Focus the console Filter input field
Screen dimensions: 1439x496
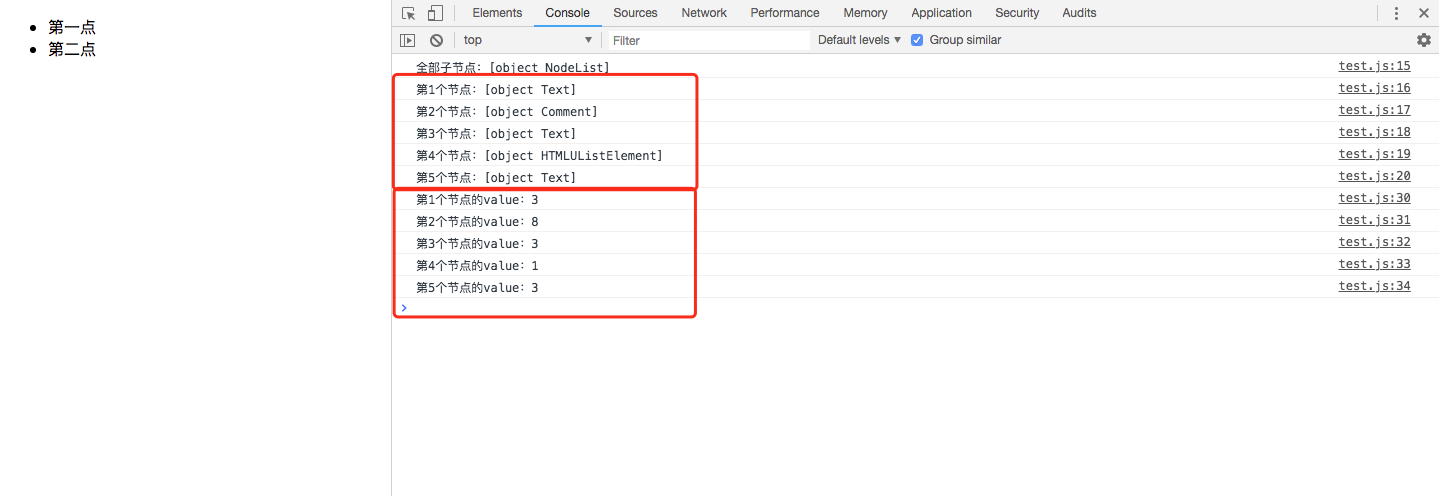(x=708, y=40)
